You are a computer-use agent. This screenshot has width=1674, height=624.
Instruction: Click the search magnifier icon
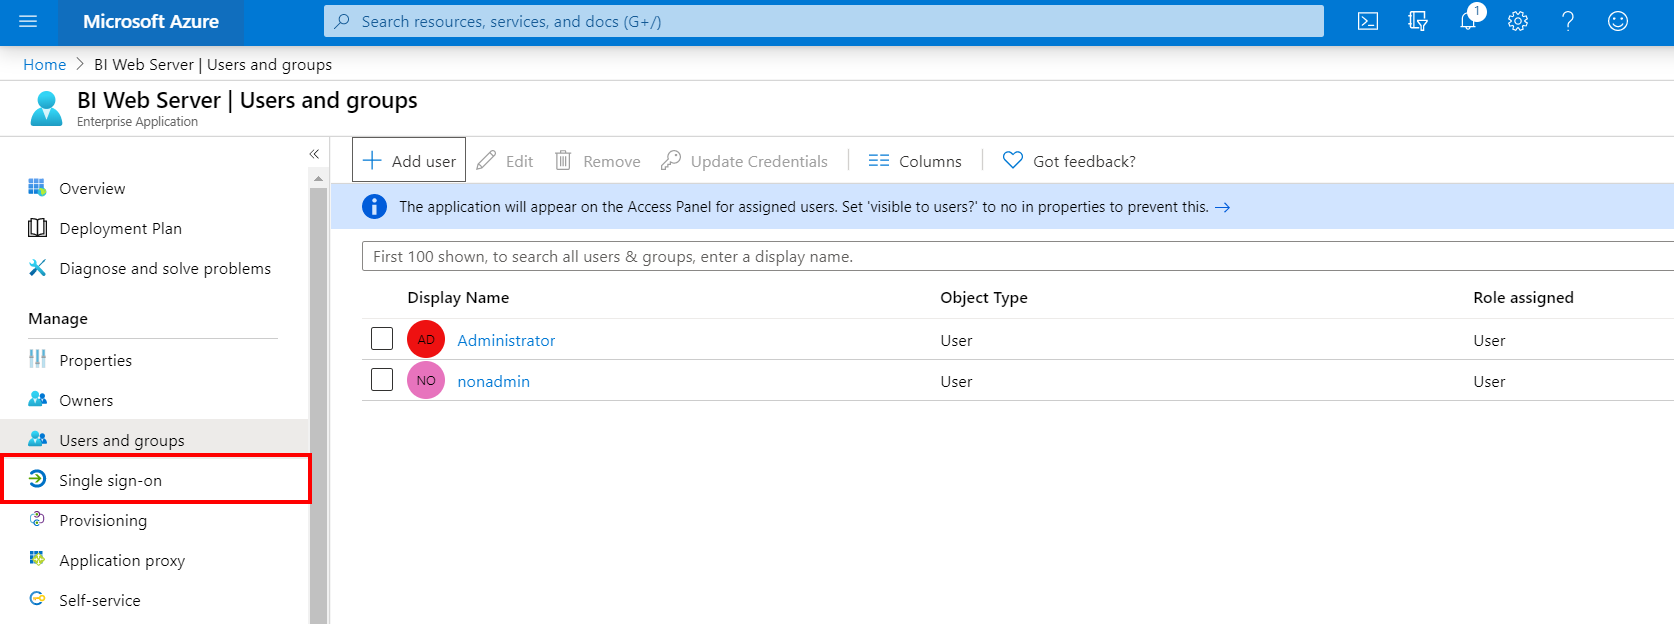pos(342,21)
